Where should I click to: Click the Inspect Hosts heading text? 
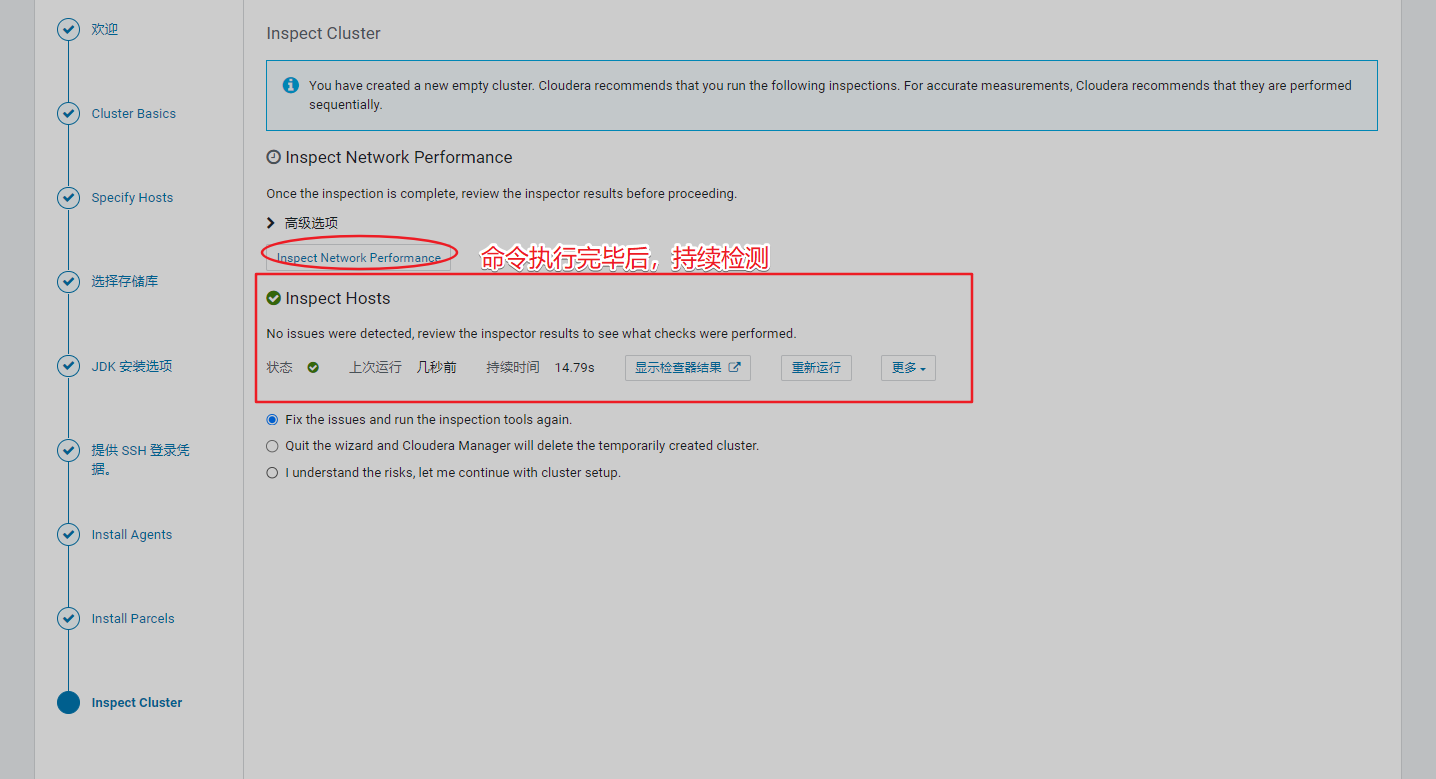click(x=338, y=298)
